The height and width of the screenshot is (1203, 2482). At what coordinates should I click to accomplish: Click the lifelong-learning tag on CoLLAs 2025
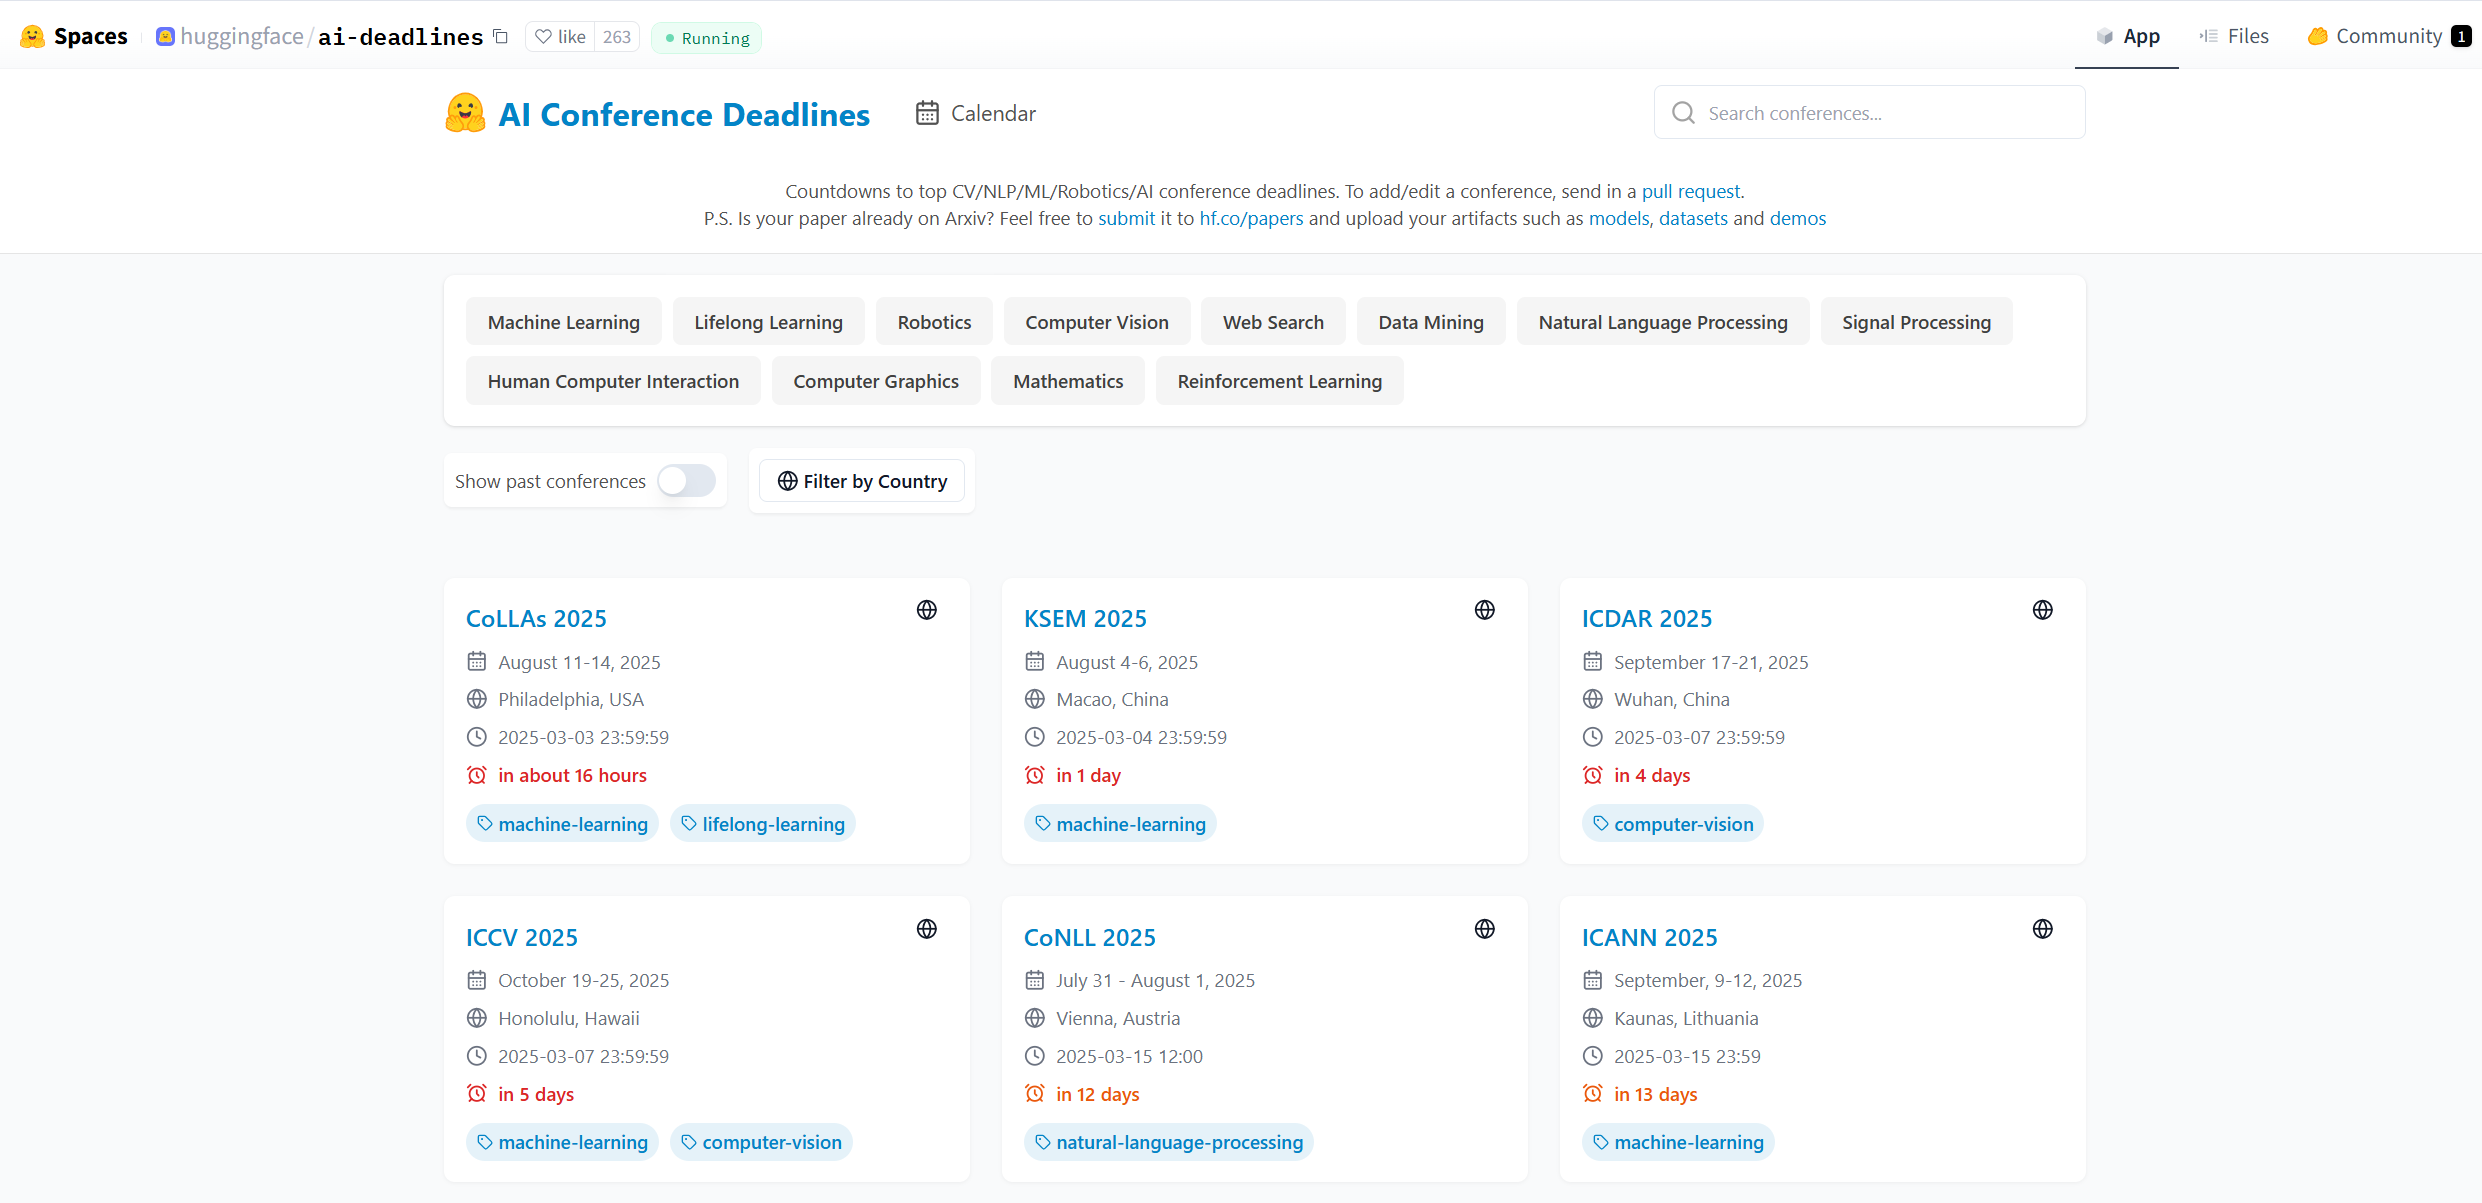click(x=763, y=824)
